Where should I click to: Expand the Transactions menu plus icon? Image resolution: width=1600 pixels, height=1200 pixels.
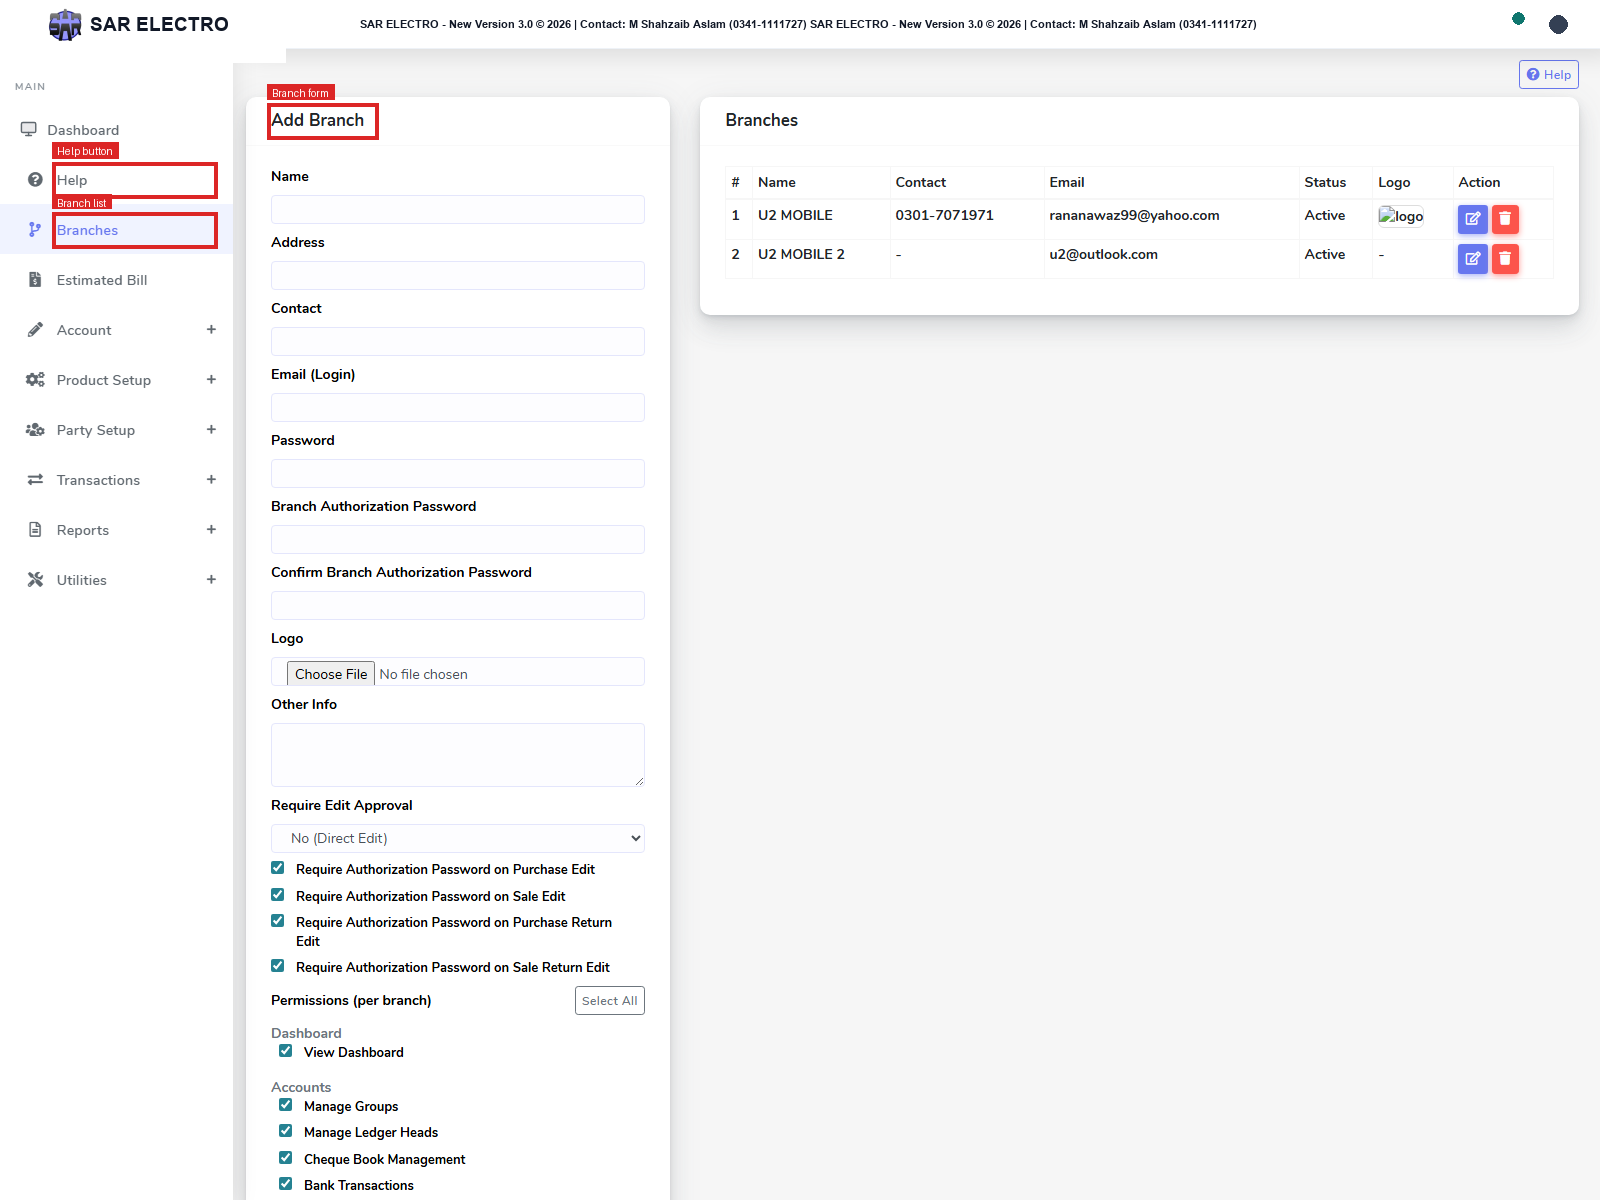pos(211,480)
